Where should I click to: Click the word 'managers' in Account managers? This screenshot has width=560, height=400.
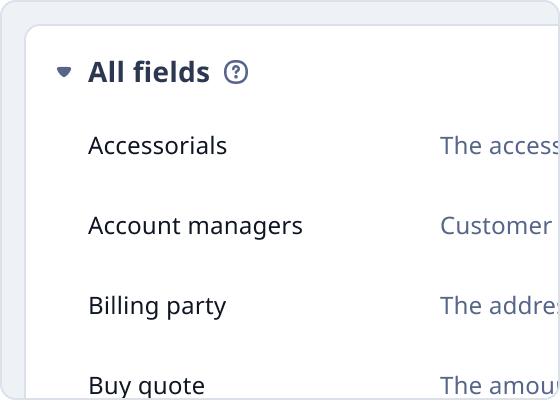coord(245,228)
